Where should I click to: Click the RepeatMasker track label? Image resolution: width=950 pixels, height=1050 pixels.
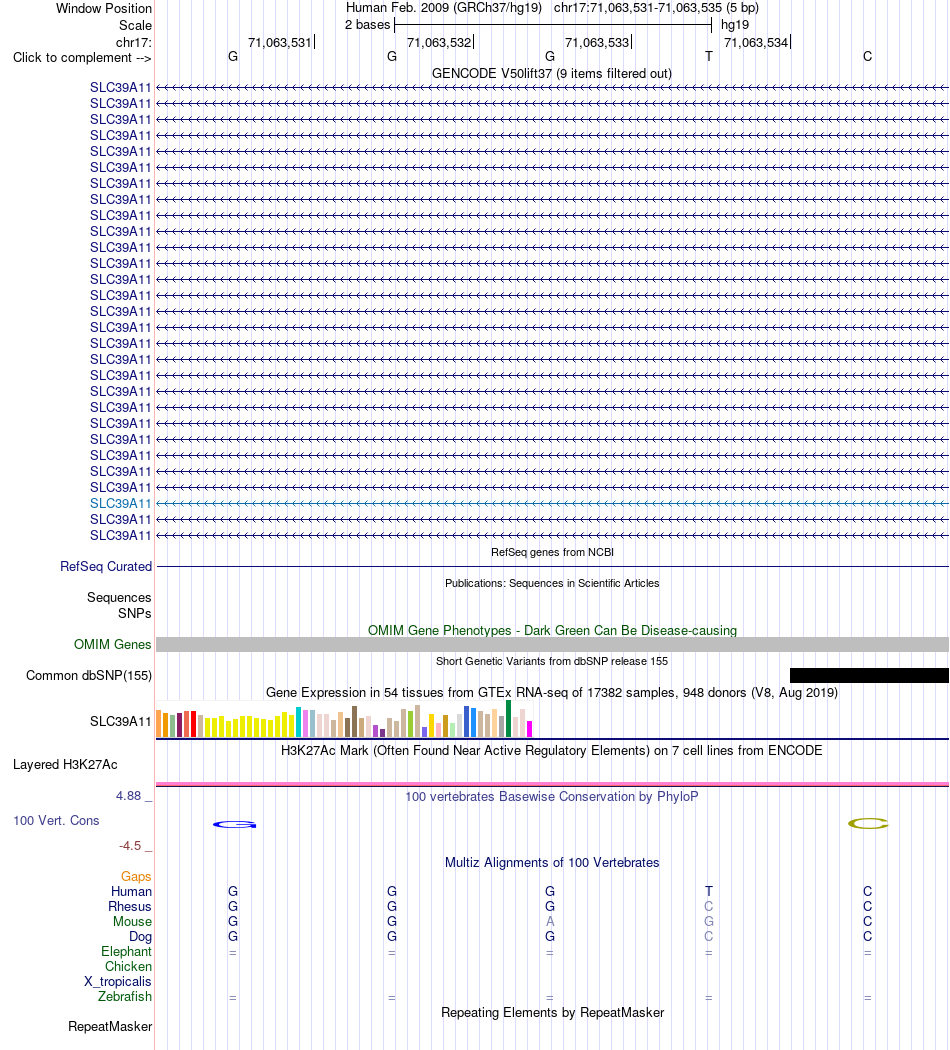tap(110, 1027)
